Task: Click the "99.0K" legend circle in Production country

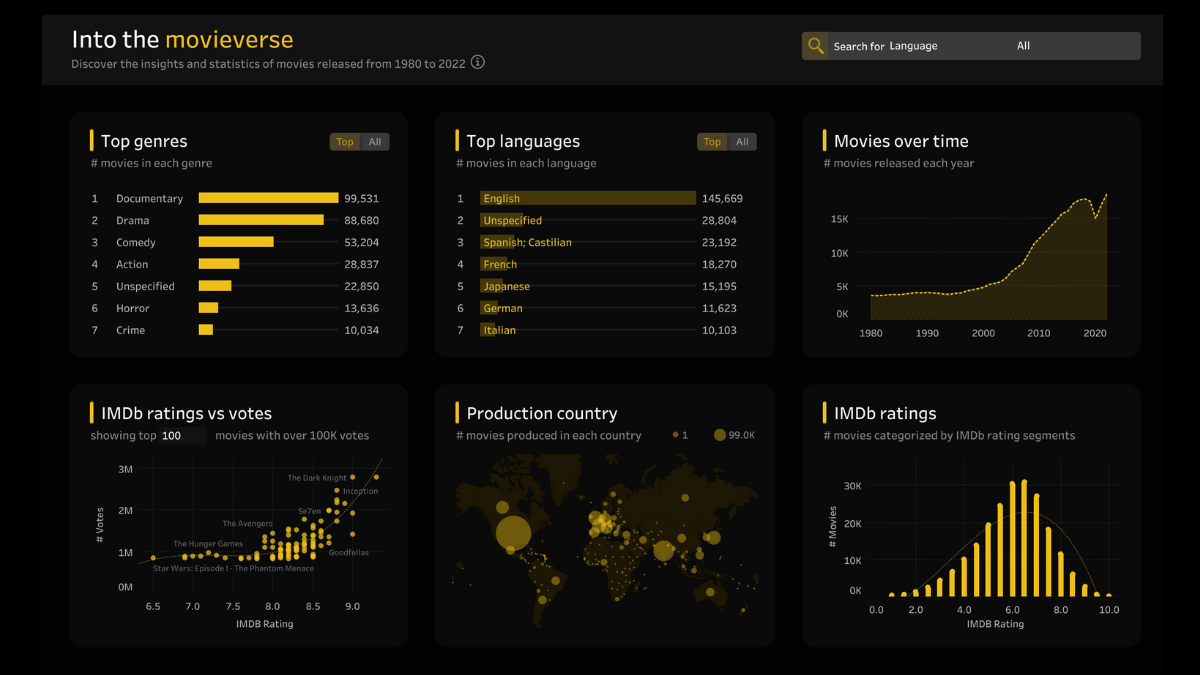Action: click(x=719, y=434)
